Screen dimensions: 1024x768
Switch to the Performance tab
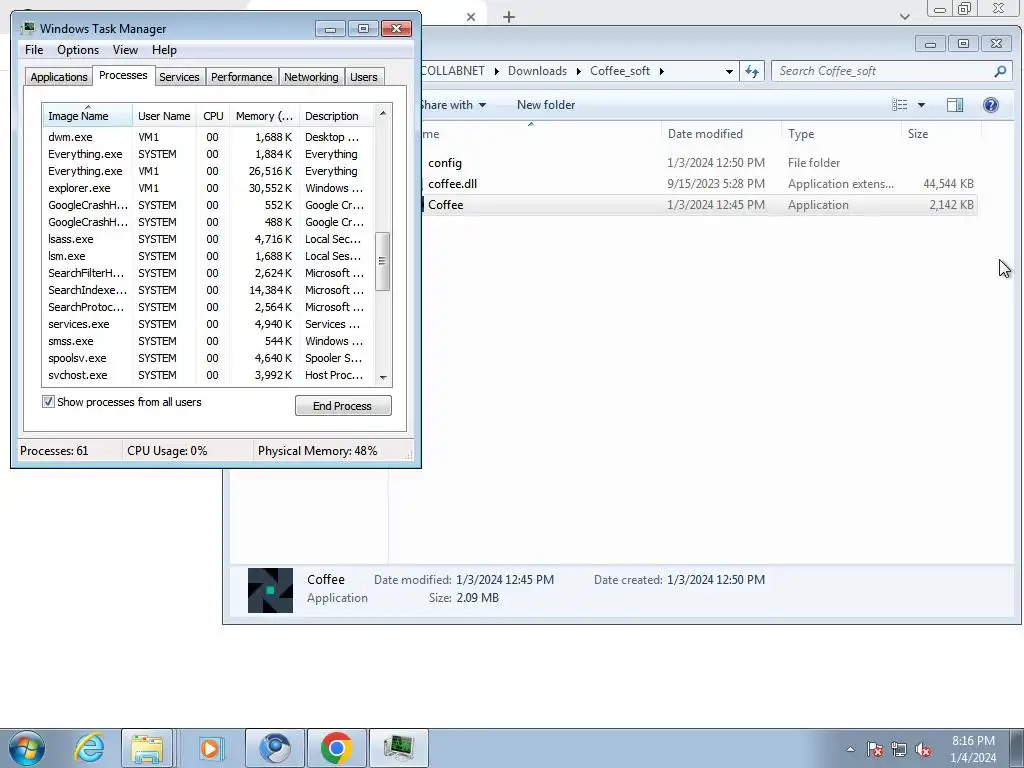click(x=241, y=77)
